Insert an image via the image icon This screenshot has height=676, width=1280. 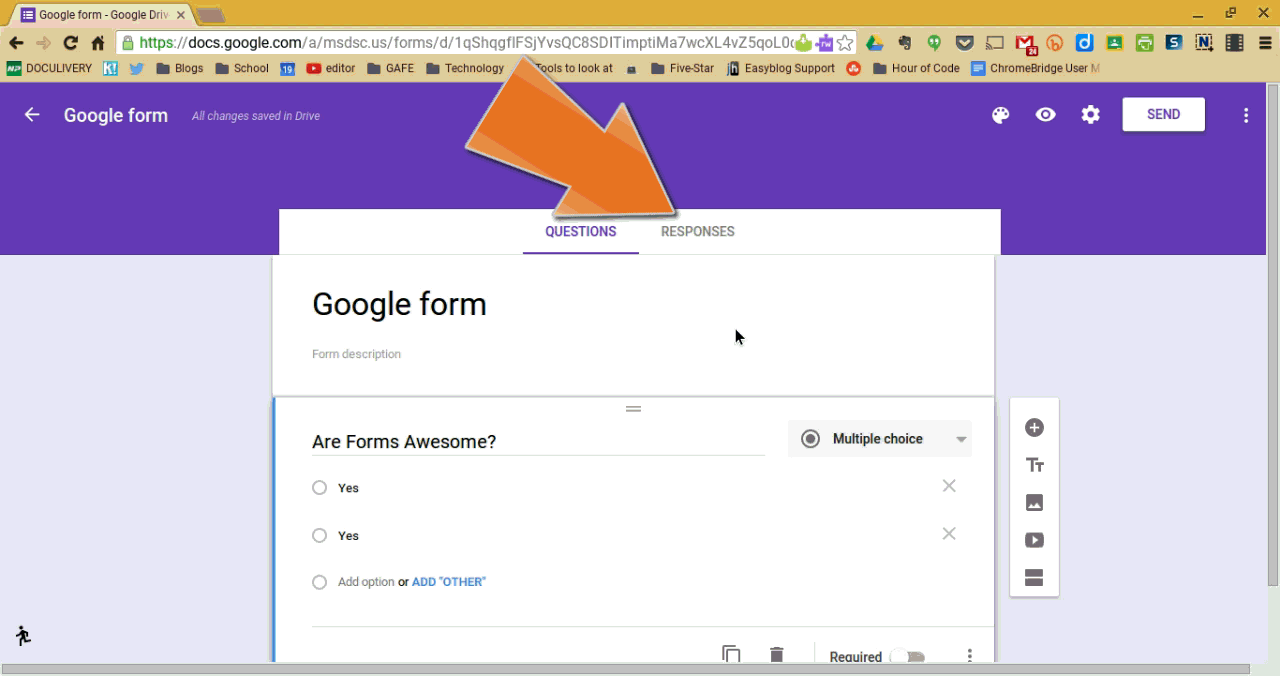1033,502
